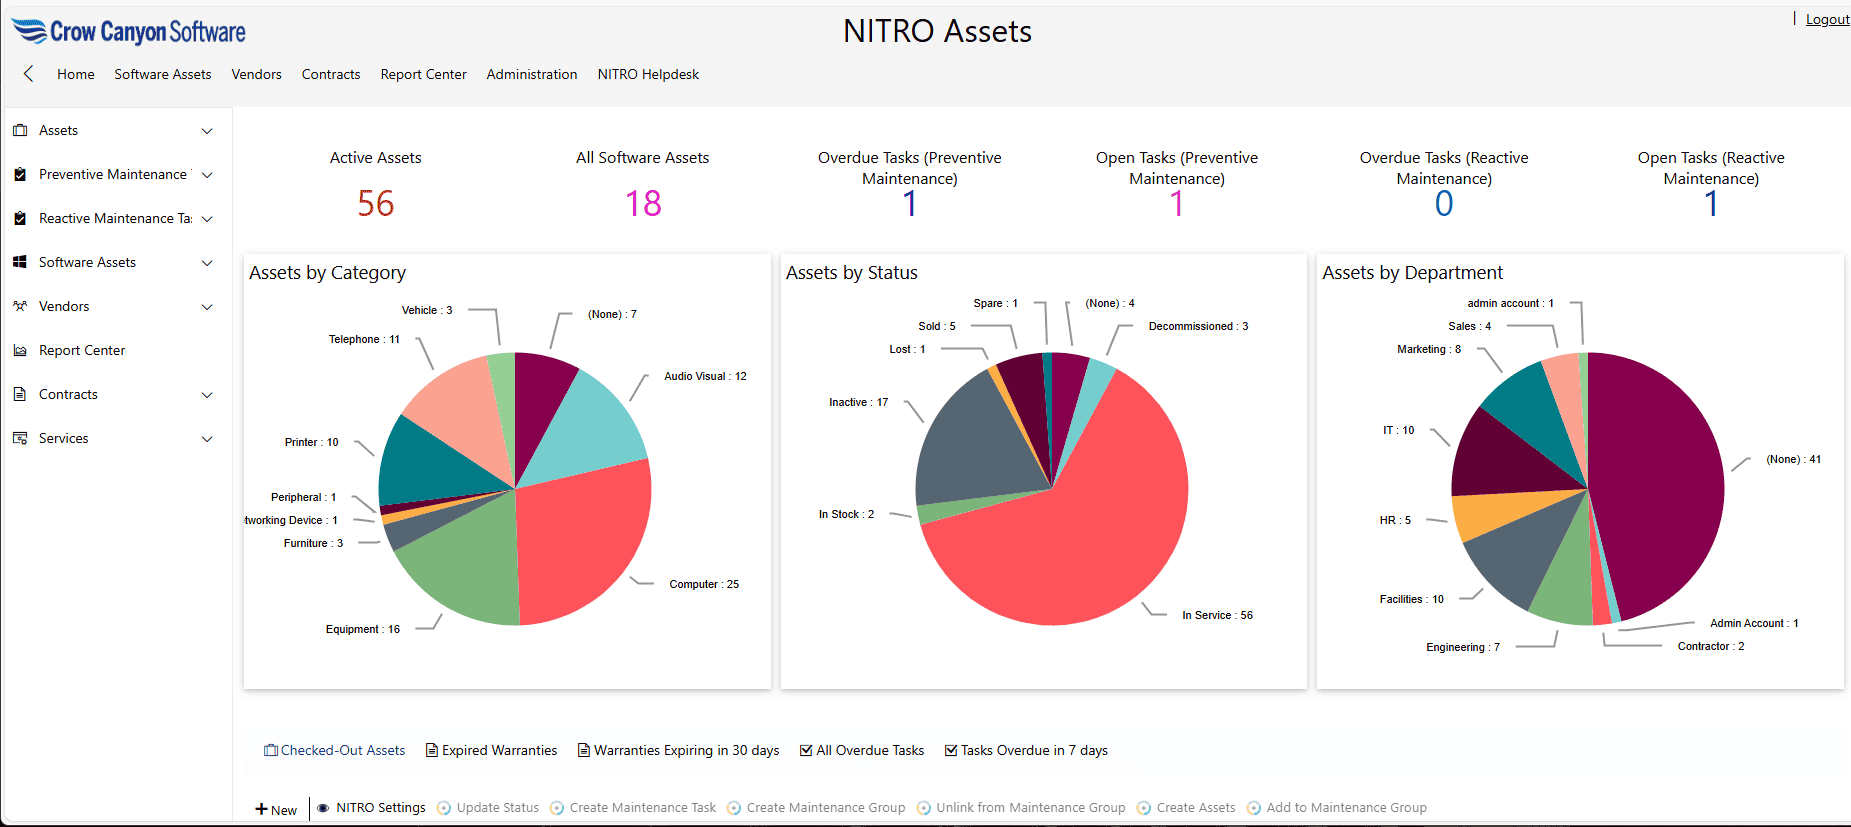Click the Open Tasks (Reactive Maintenance) tile

tap(1711, 185)
